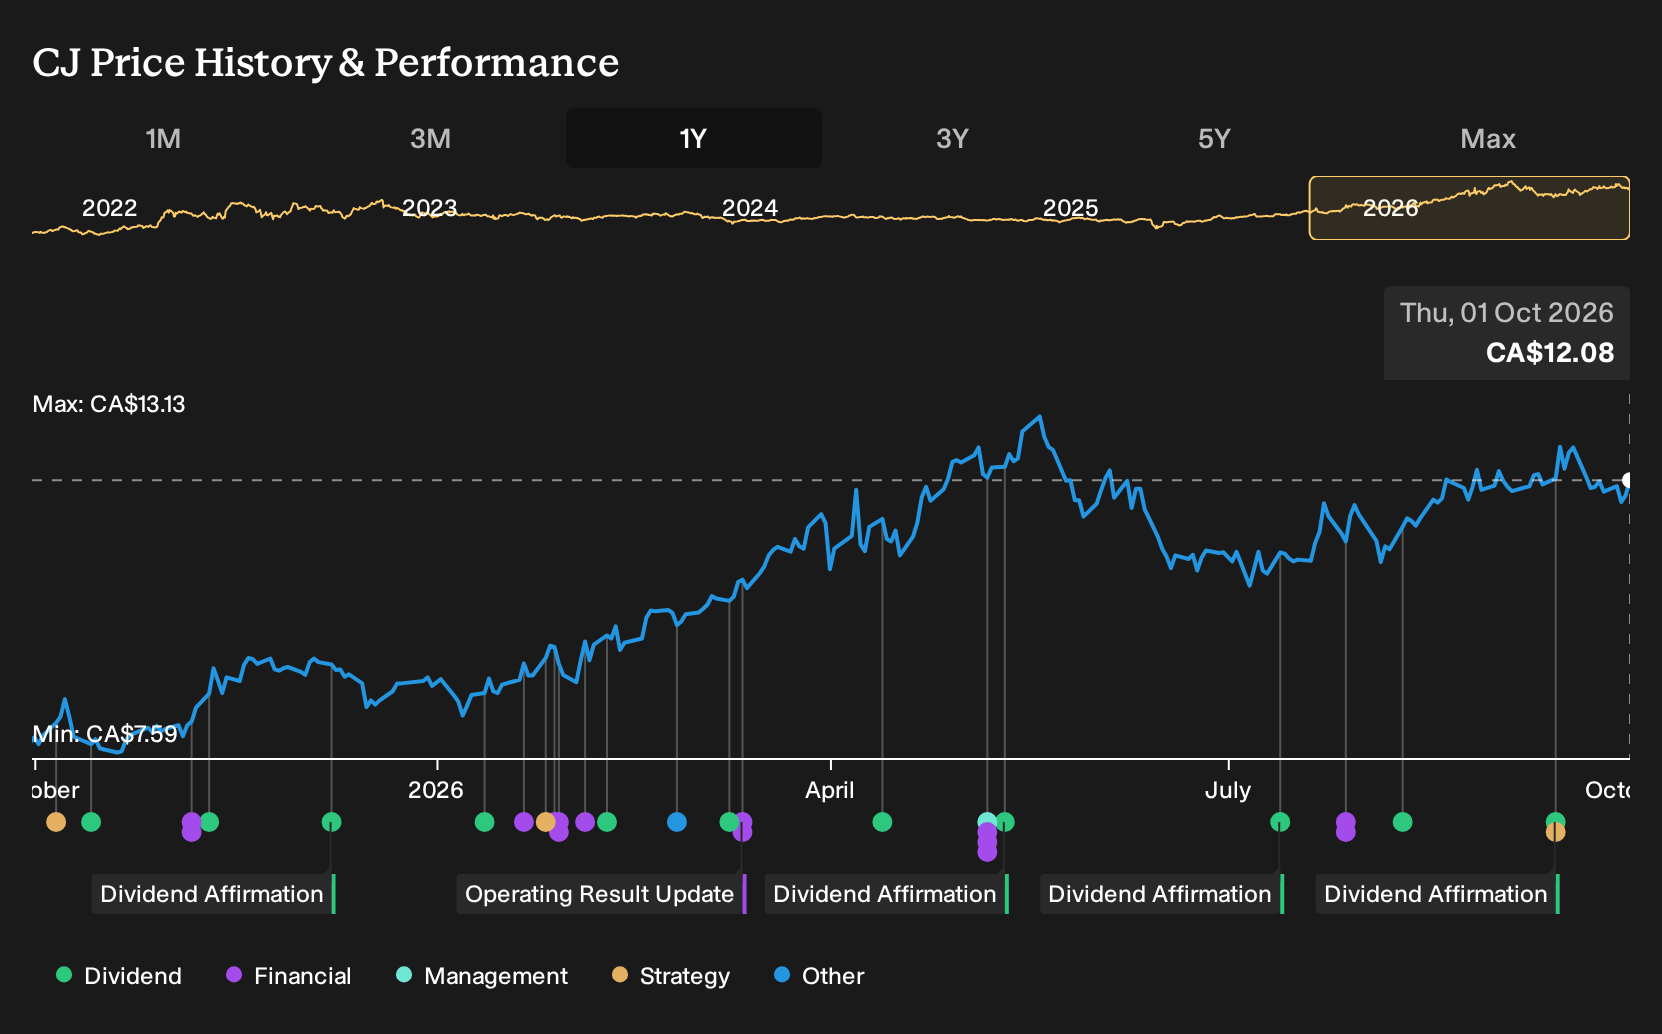Screen dimensions: 1662x1034
Task: Jump to 2024 in the overview chart
Action: click(750, 208)
